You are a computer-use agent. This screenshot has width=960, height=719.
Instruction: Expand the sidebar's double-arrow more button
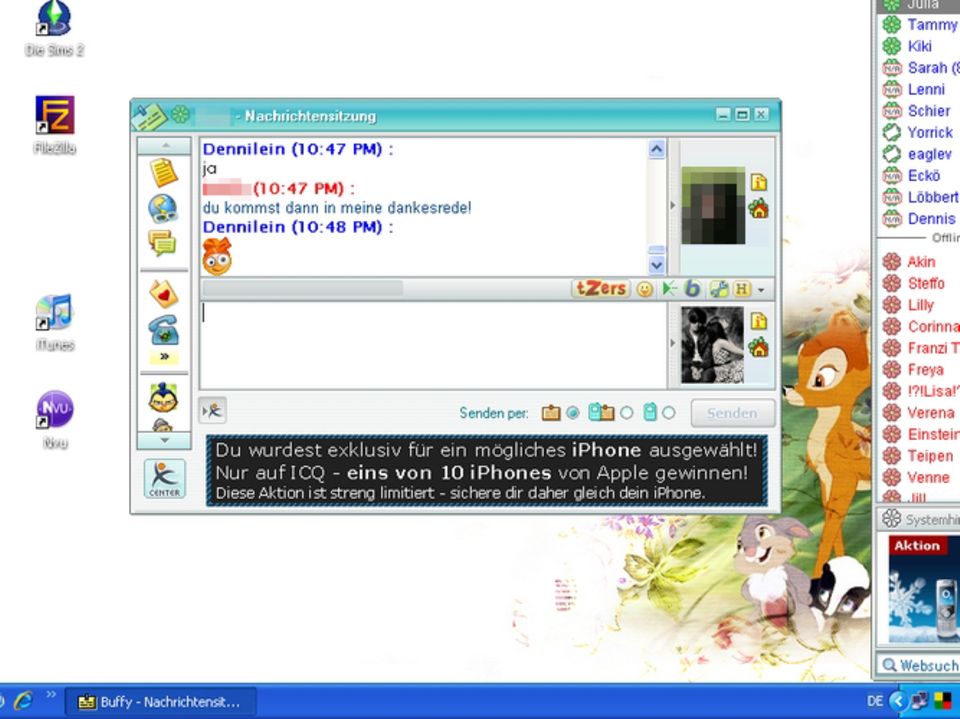pos(163,357)
